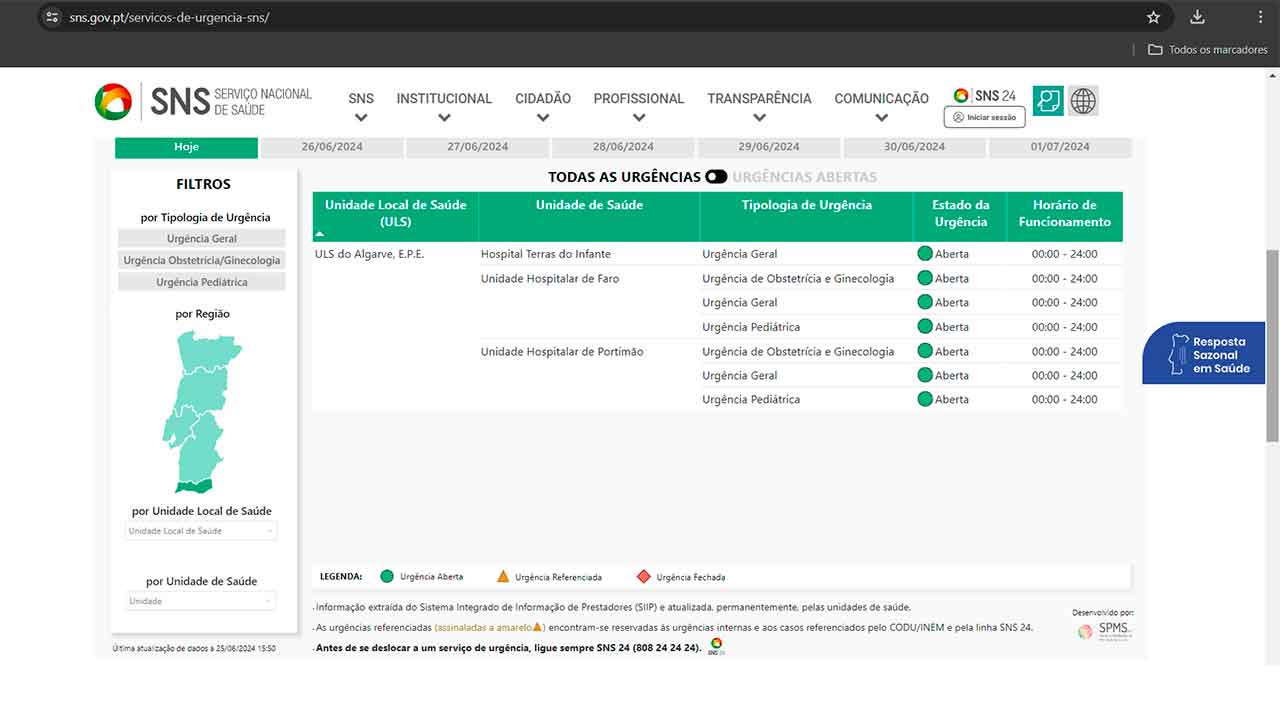Bookmark page with the star icon

(x=1153, y=17)
